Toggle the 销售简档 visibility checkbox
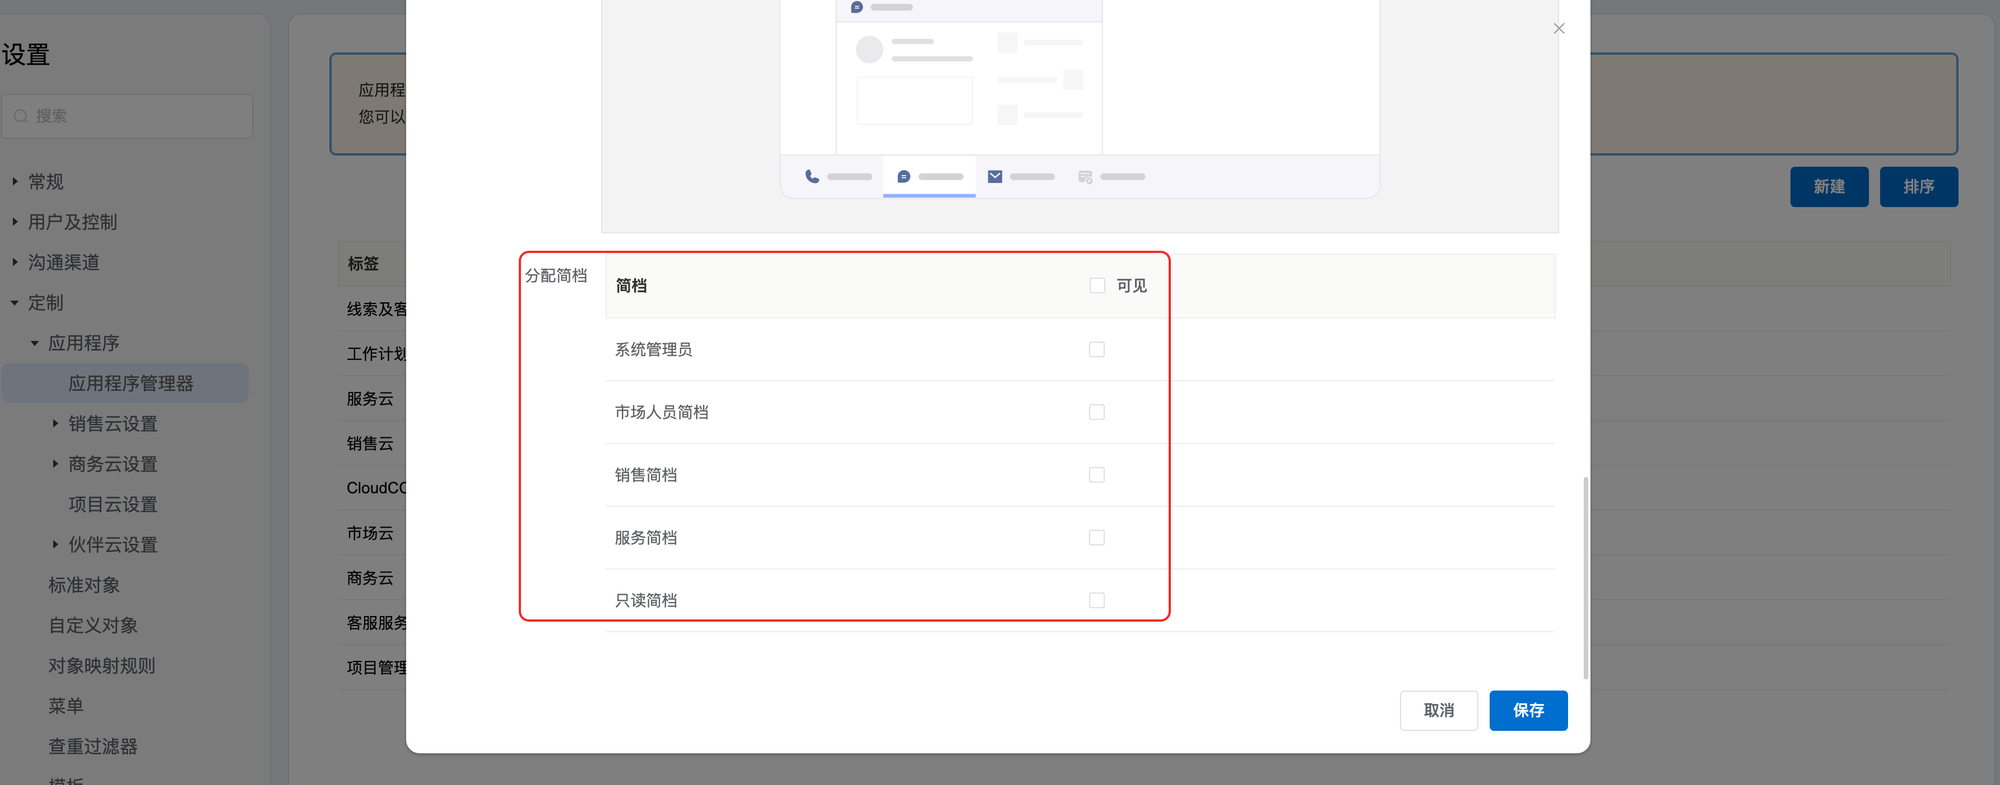This screenshot has width=2000, height=785. coord(1097,475)
